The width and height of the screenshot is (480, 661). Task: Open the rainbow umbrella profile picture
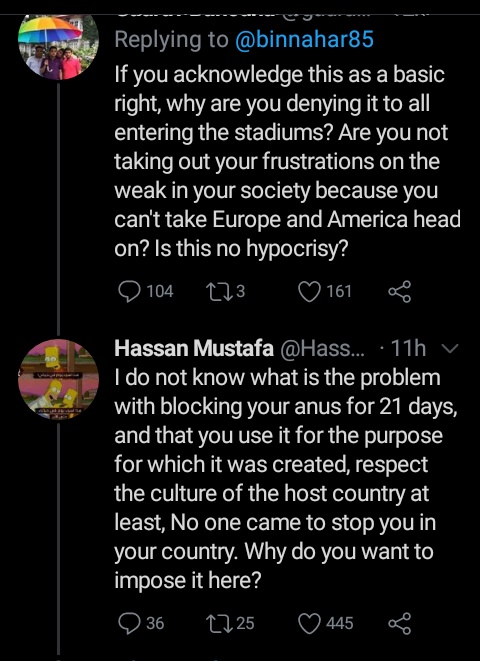point(57,45)
